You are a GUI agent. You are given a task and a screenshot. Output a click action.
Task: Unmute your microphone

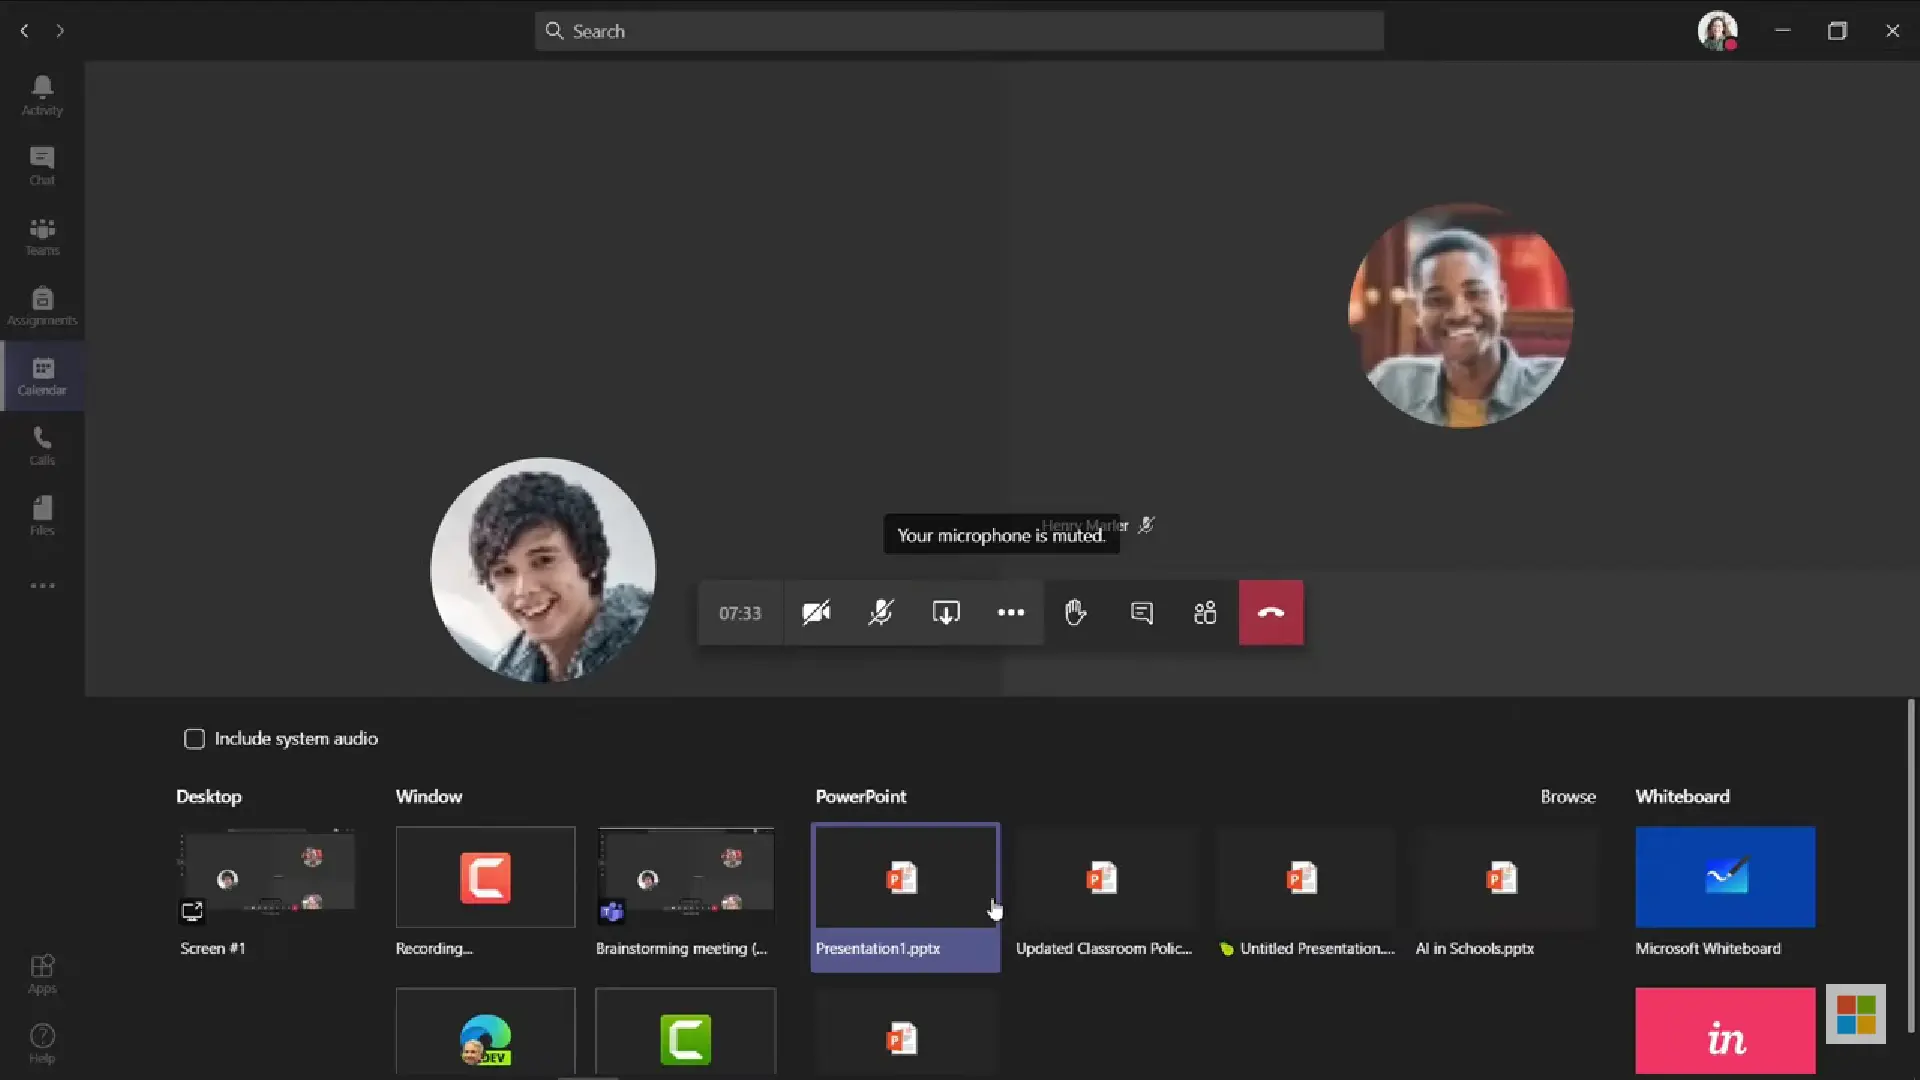pyautogui.click(x=881, y=613)
